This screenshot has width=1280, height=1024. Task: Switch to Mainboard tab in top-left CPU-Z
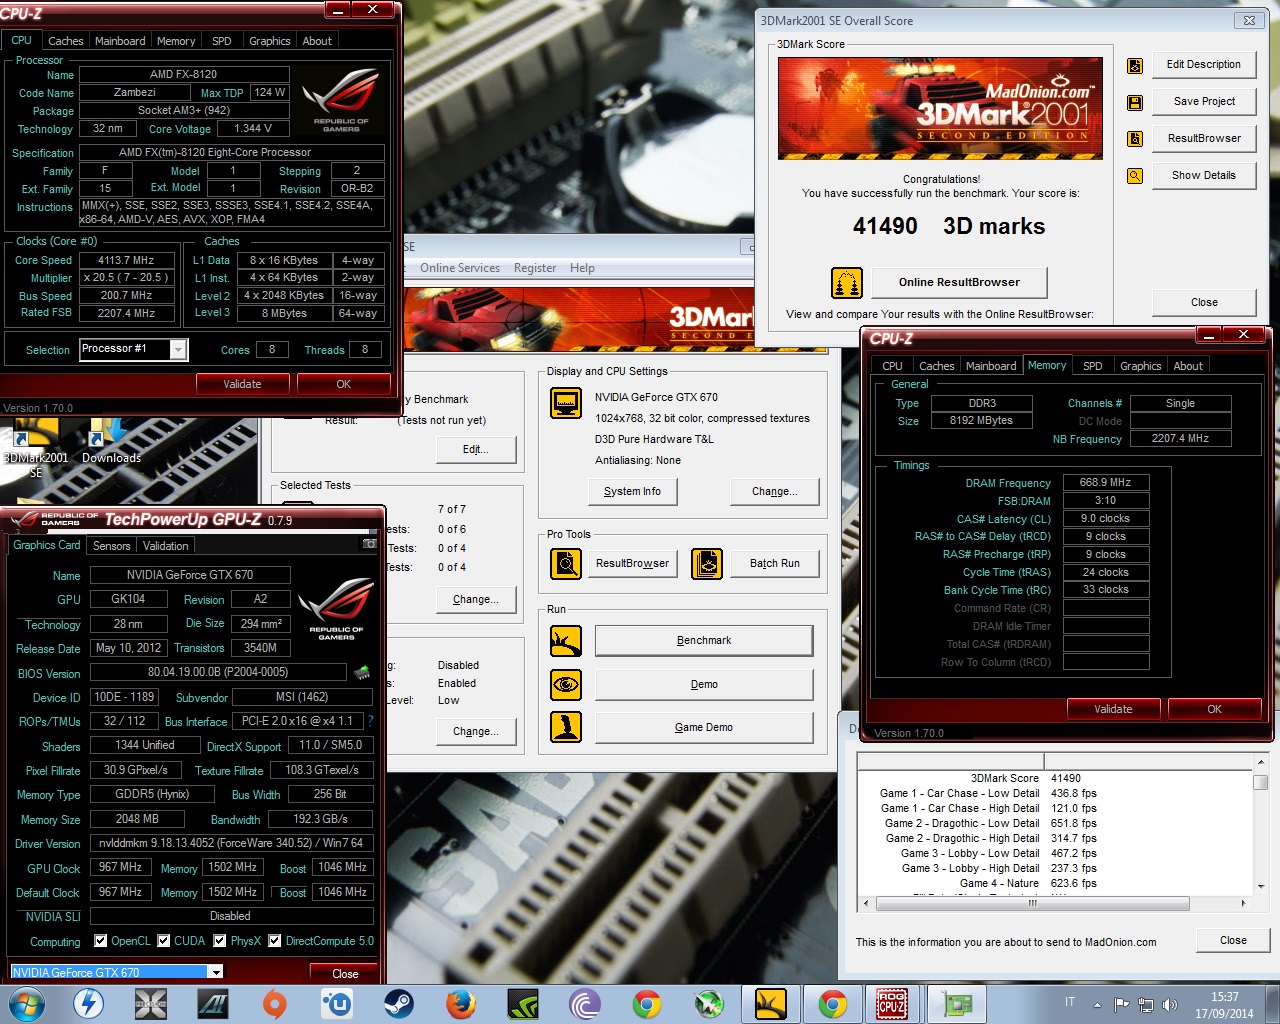tap(120, 41)
